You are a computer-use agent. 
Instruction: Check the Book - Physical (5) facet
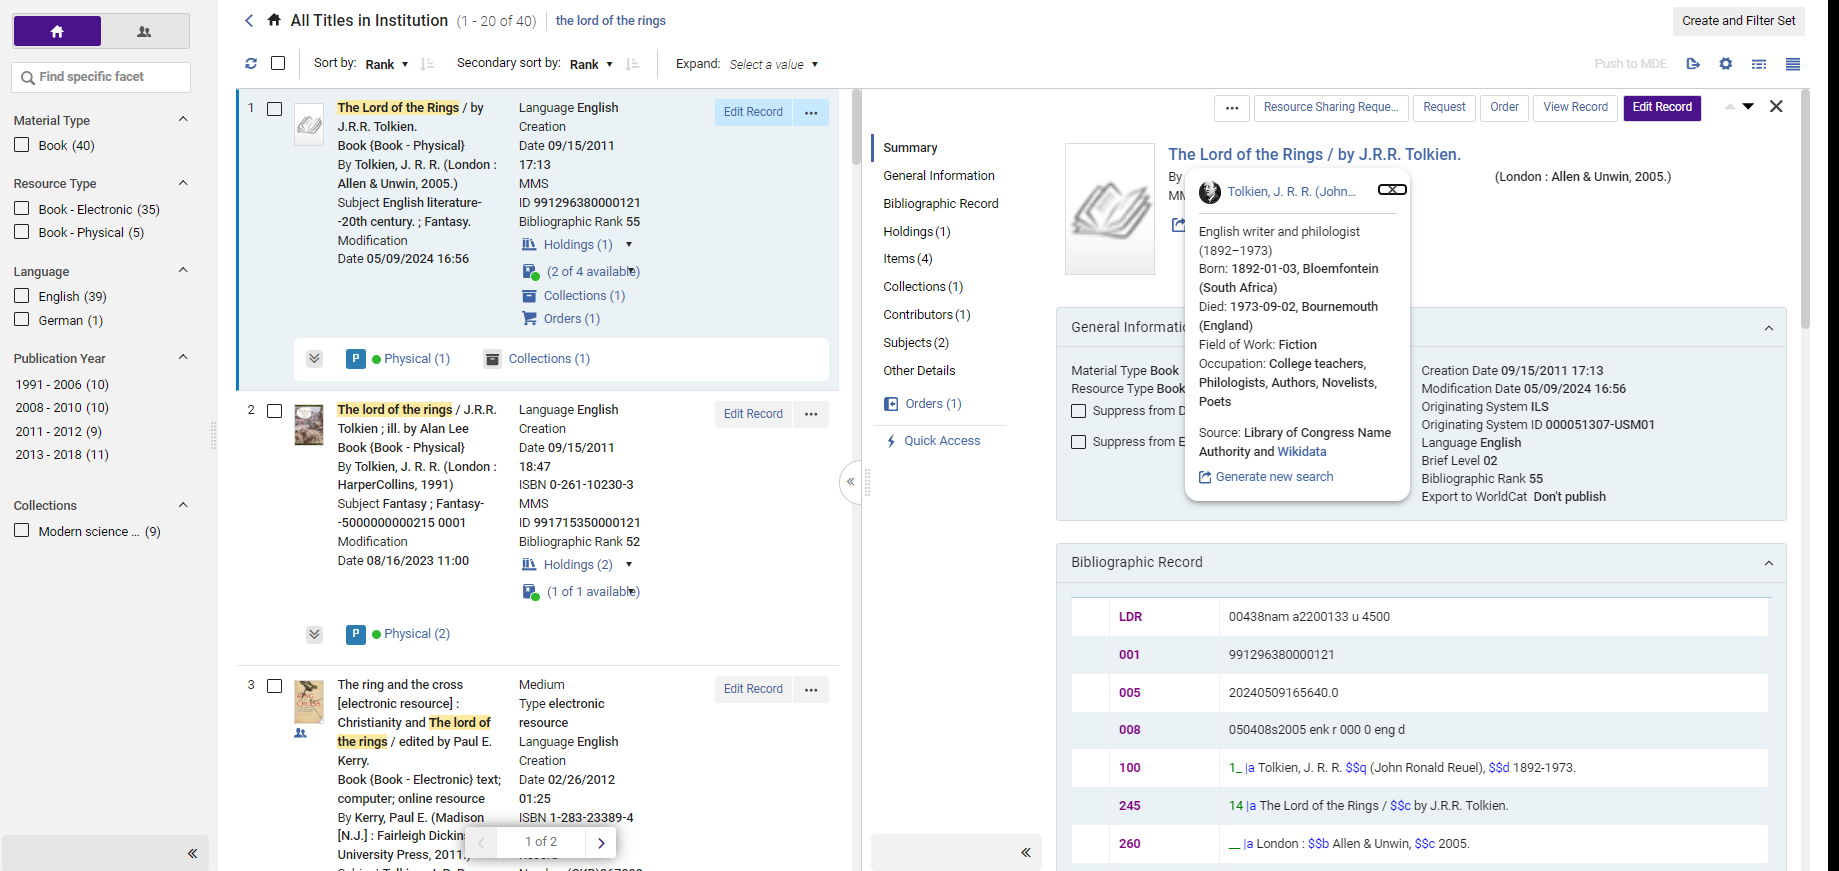tap(22, 232)
